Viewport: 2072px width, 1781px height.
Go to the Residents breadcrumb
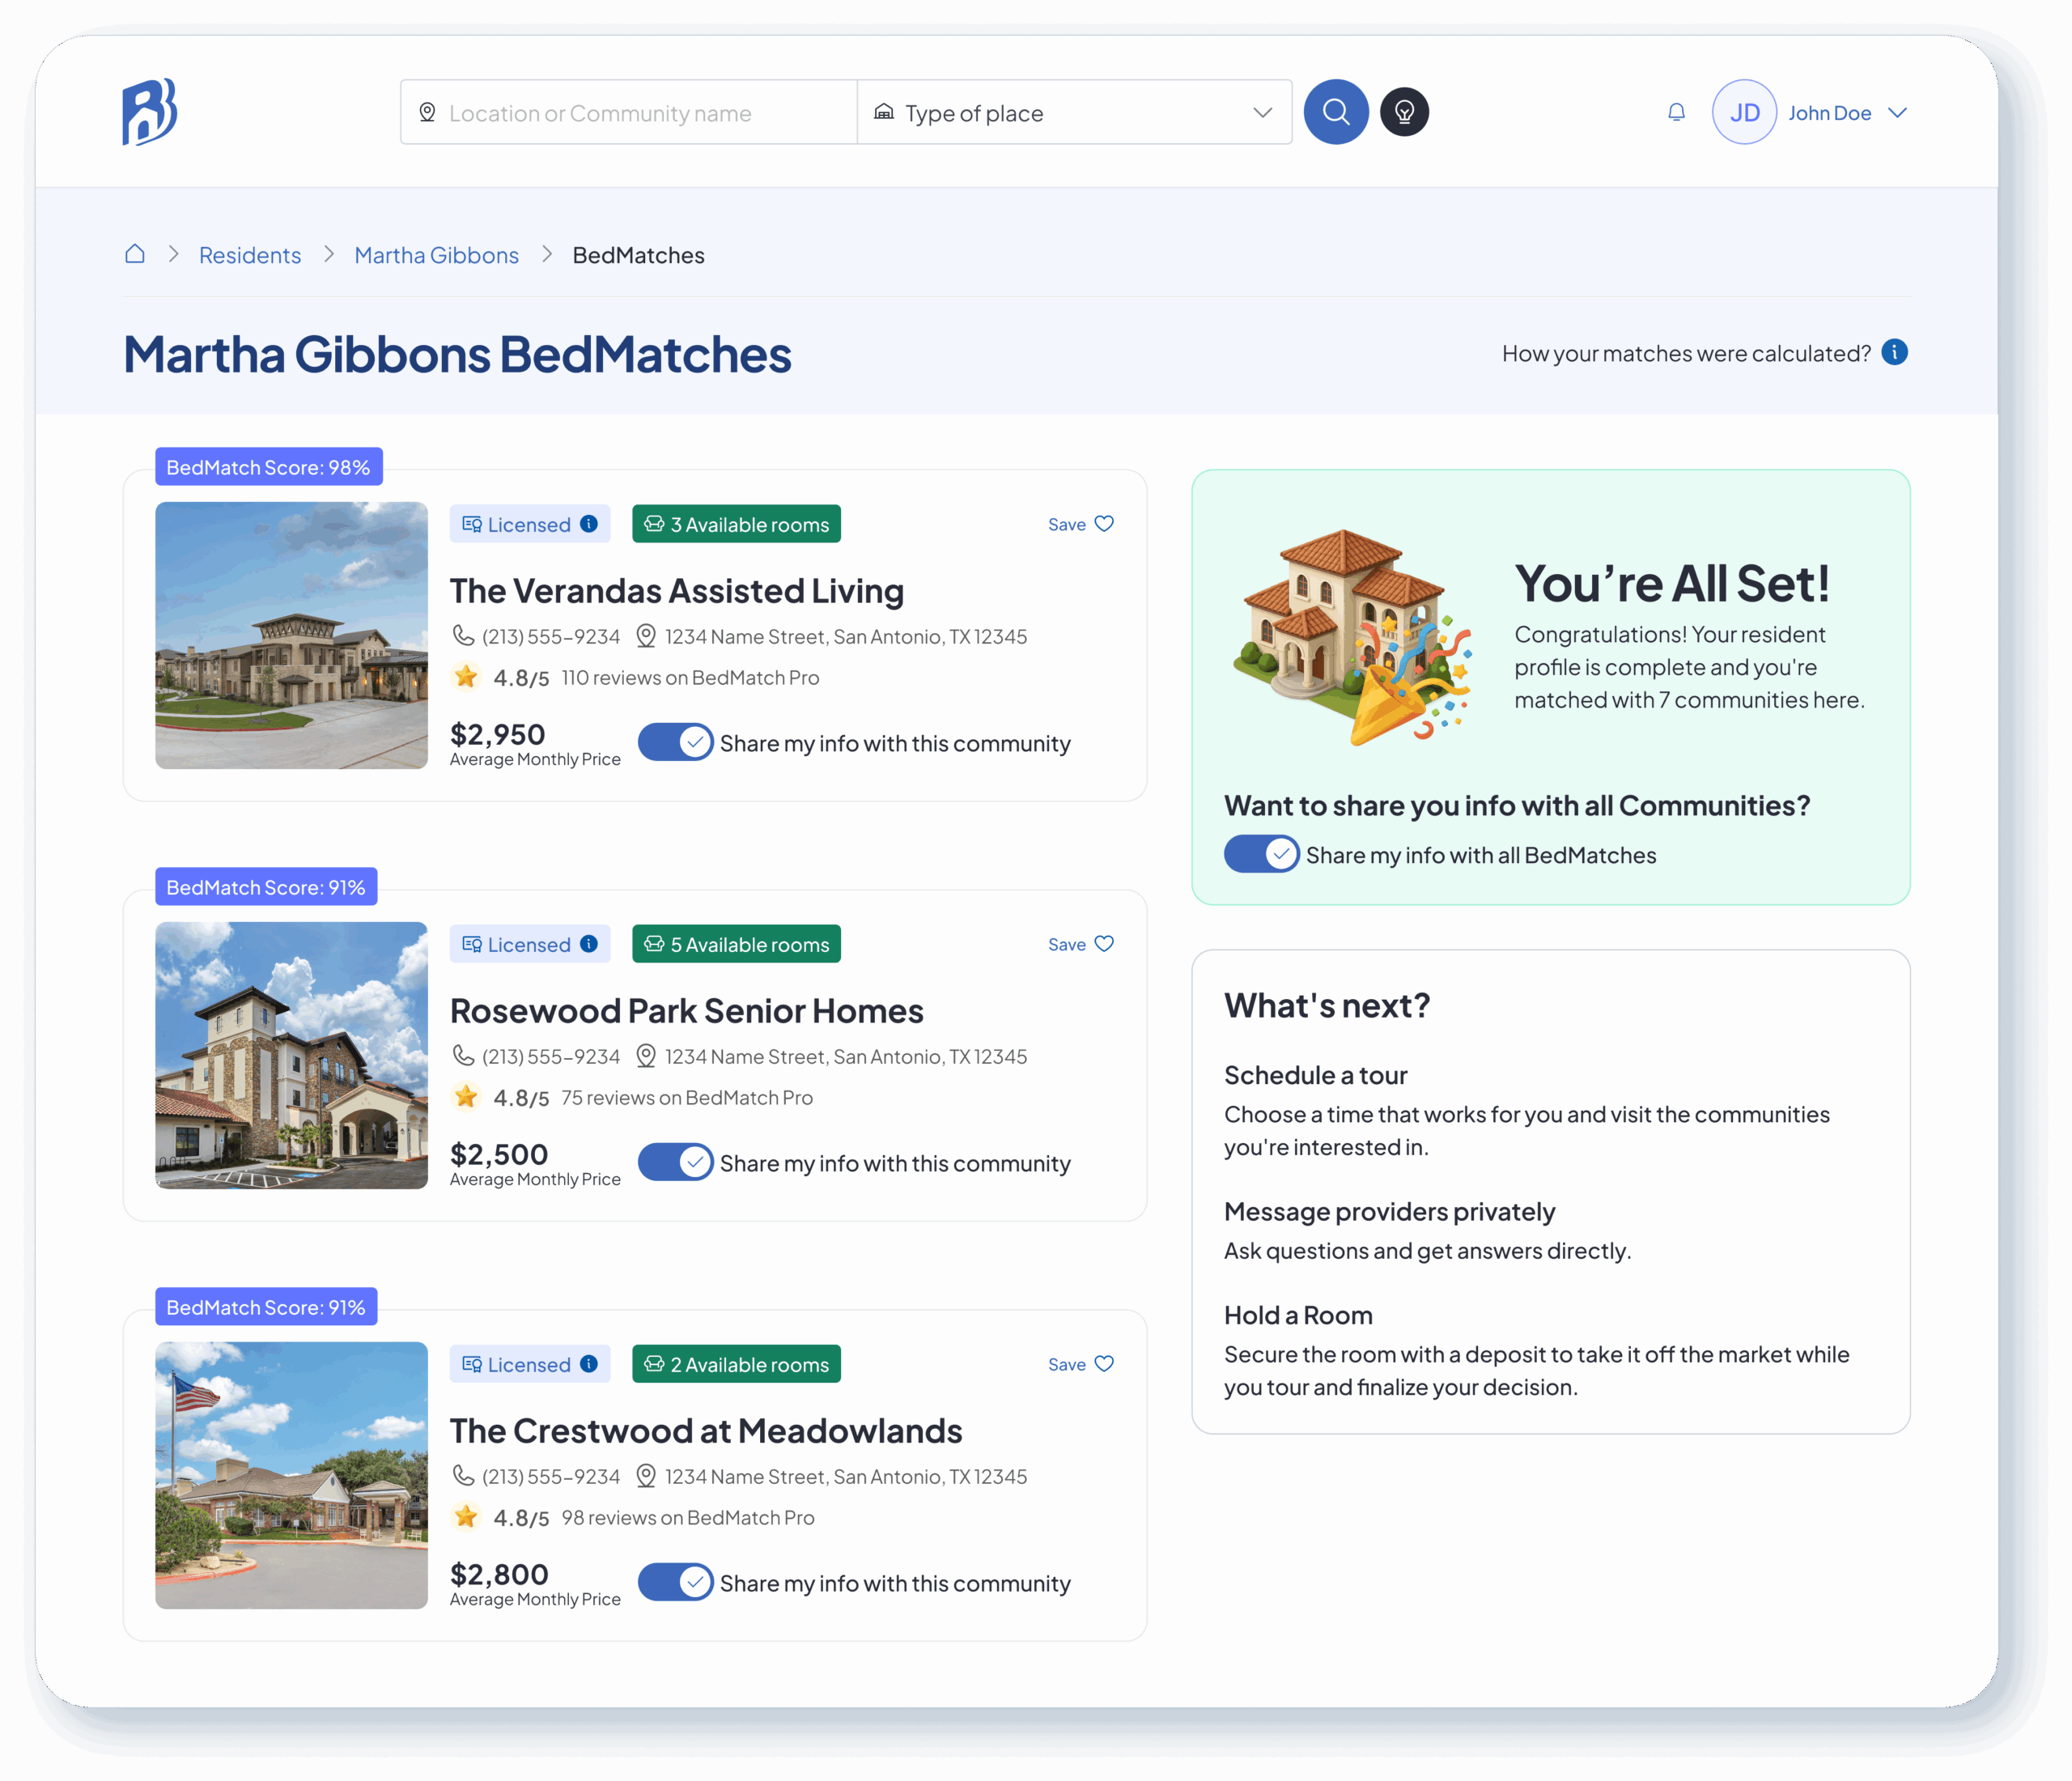click(250, 255)
